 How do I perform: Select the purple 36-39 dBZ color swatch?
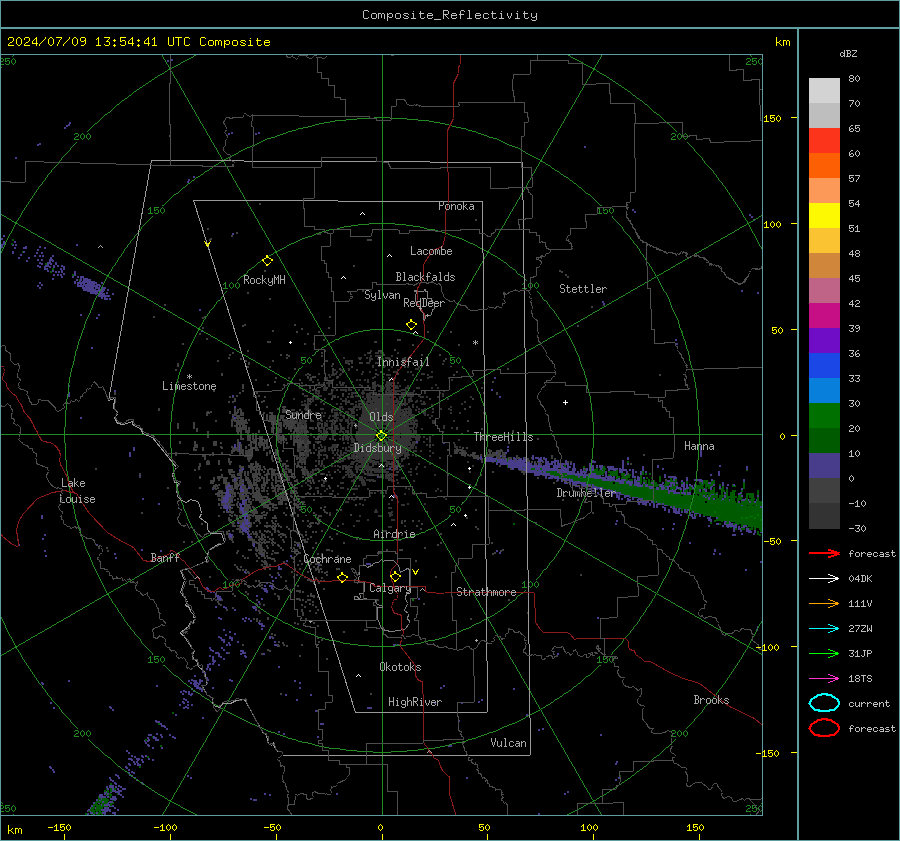[x=824, y=341]
